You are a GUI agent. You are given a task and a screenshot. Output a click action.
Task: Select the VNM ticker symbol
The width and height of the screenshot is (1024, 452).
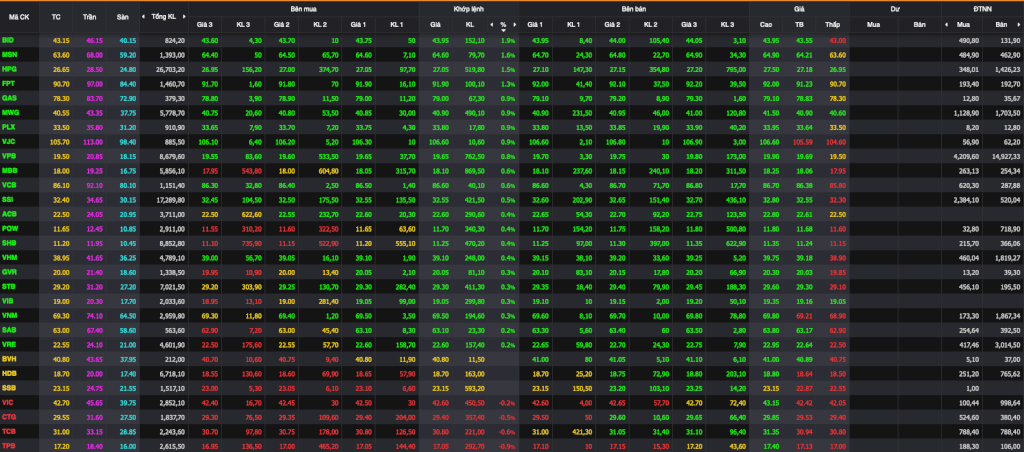click(9, 315)
